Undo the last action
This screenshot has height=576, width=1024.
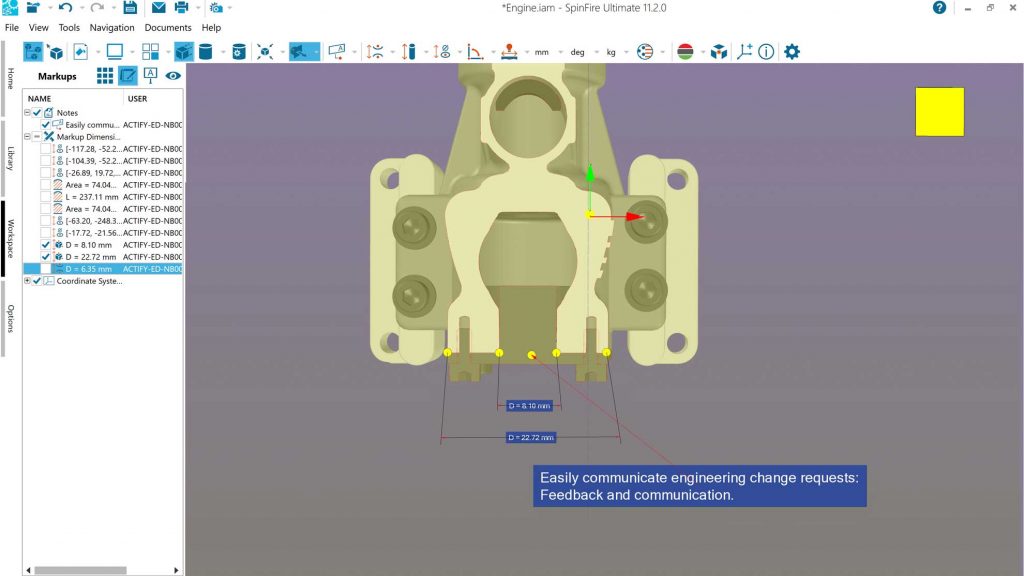pyautogui.click(x=65, y=8)
